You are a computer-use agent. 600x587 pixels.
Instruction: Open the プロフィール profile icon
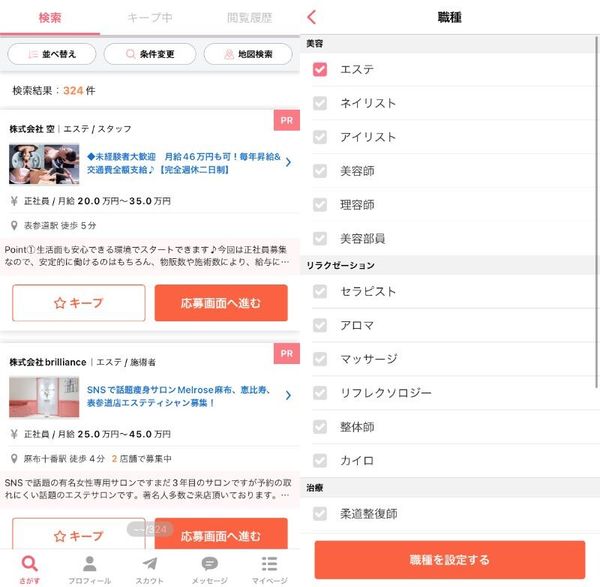click(x=90, y=564)
